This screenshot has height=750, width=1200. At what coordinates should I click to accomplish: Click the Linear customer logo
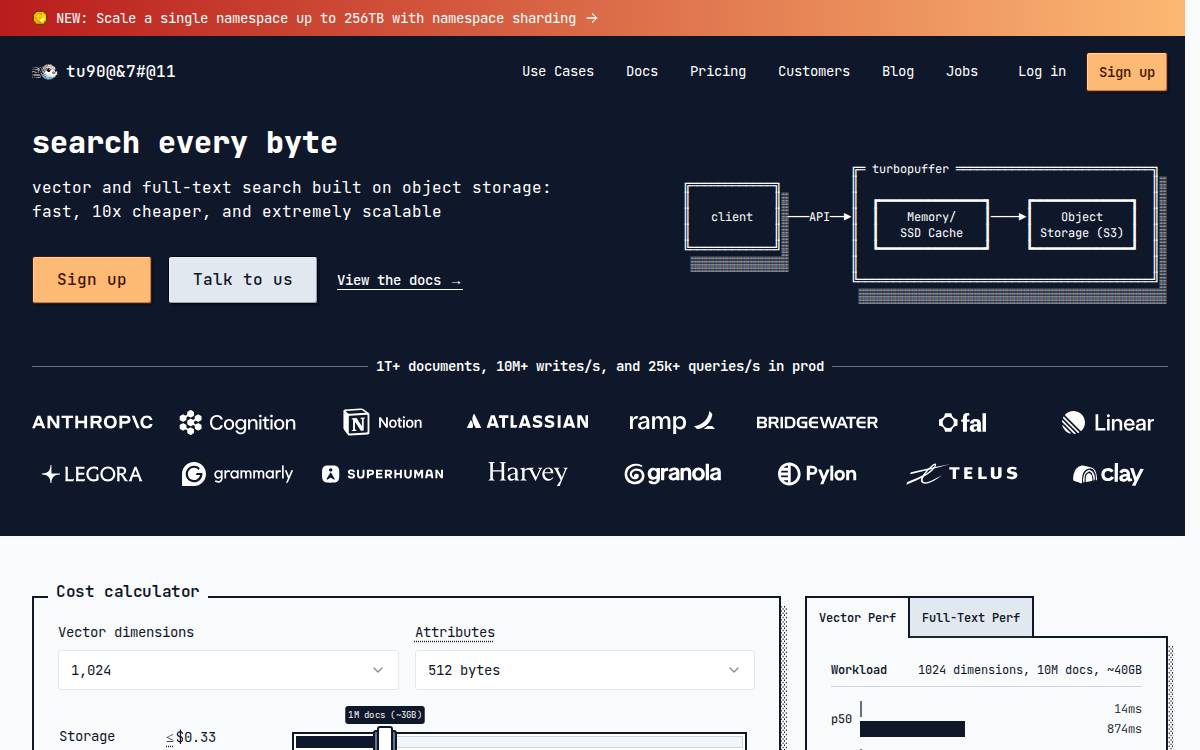pos(1108,423)
